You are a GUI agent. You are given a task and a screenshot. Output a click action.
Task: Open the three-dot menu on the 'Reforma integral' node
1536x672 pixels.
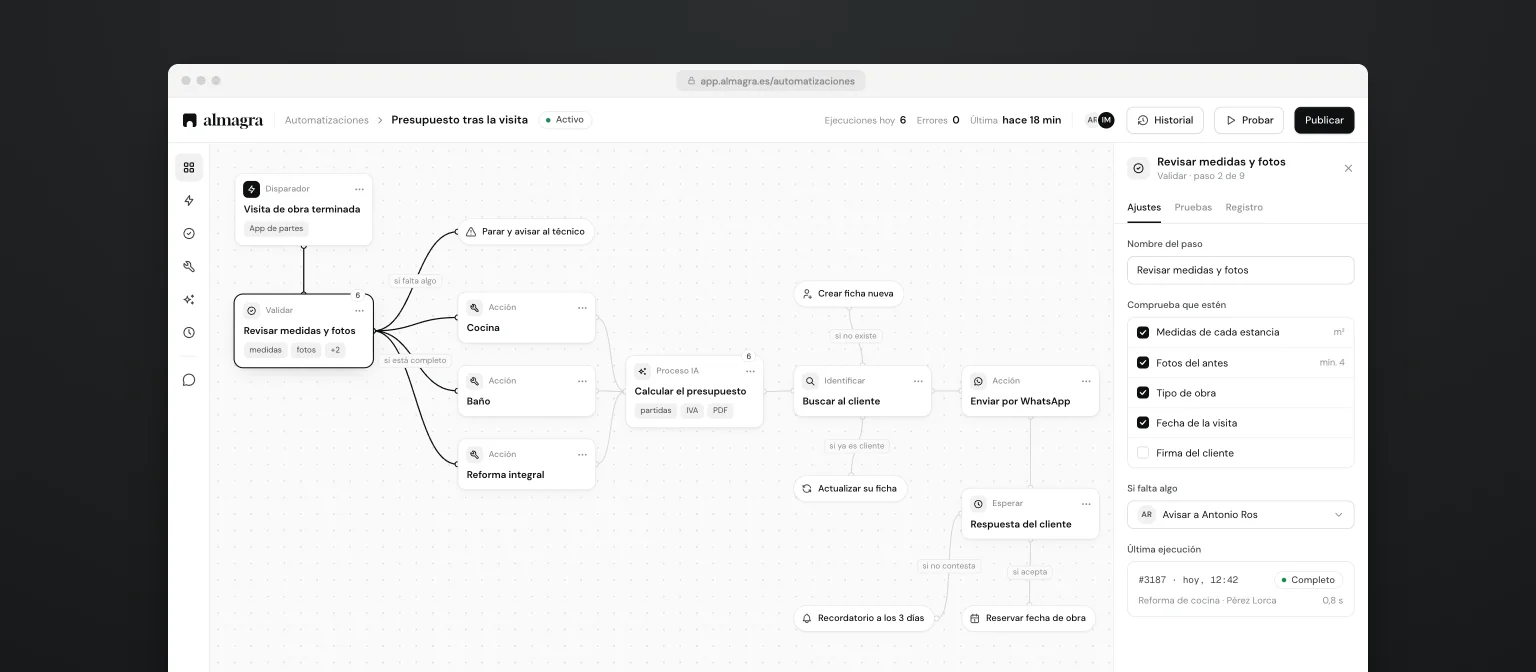point(582,455)
